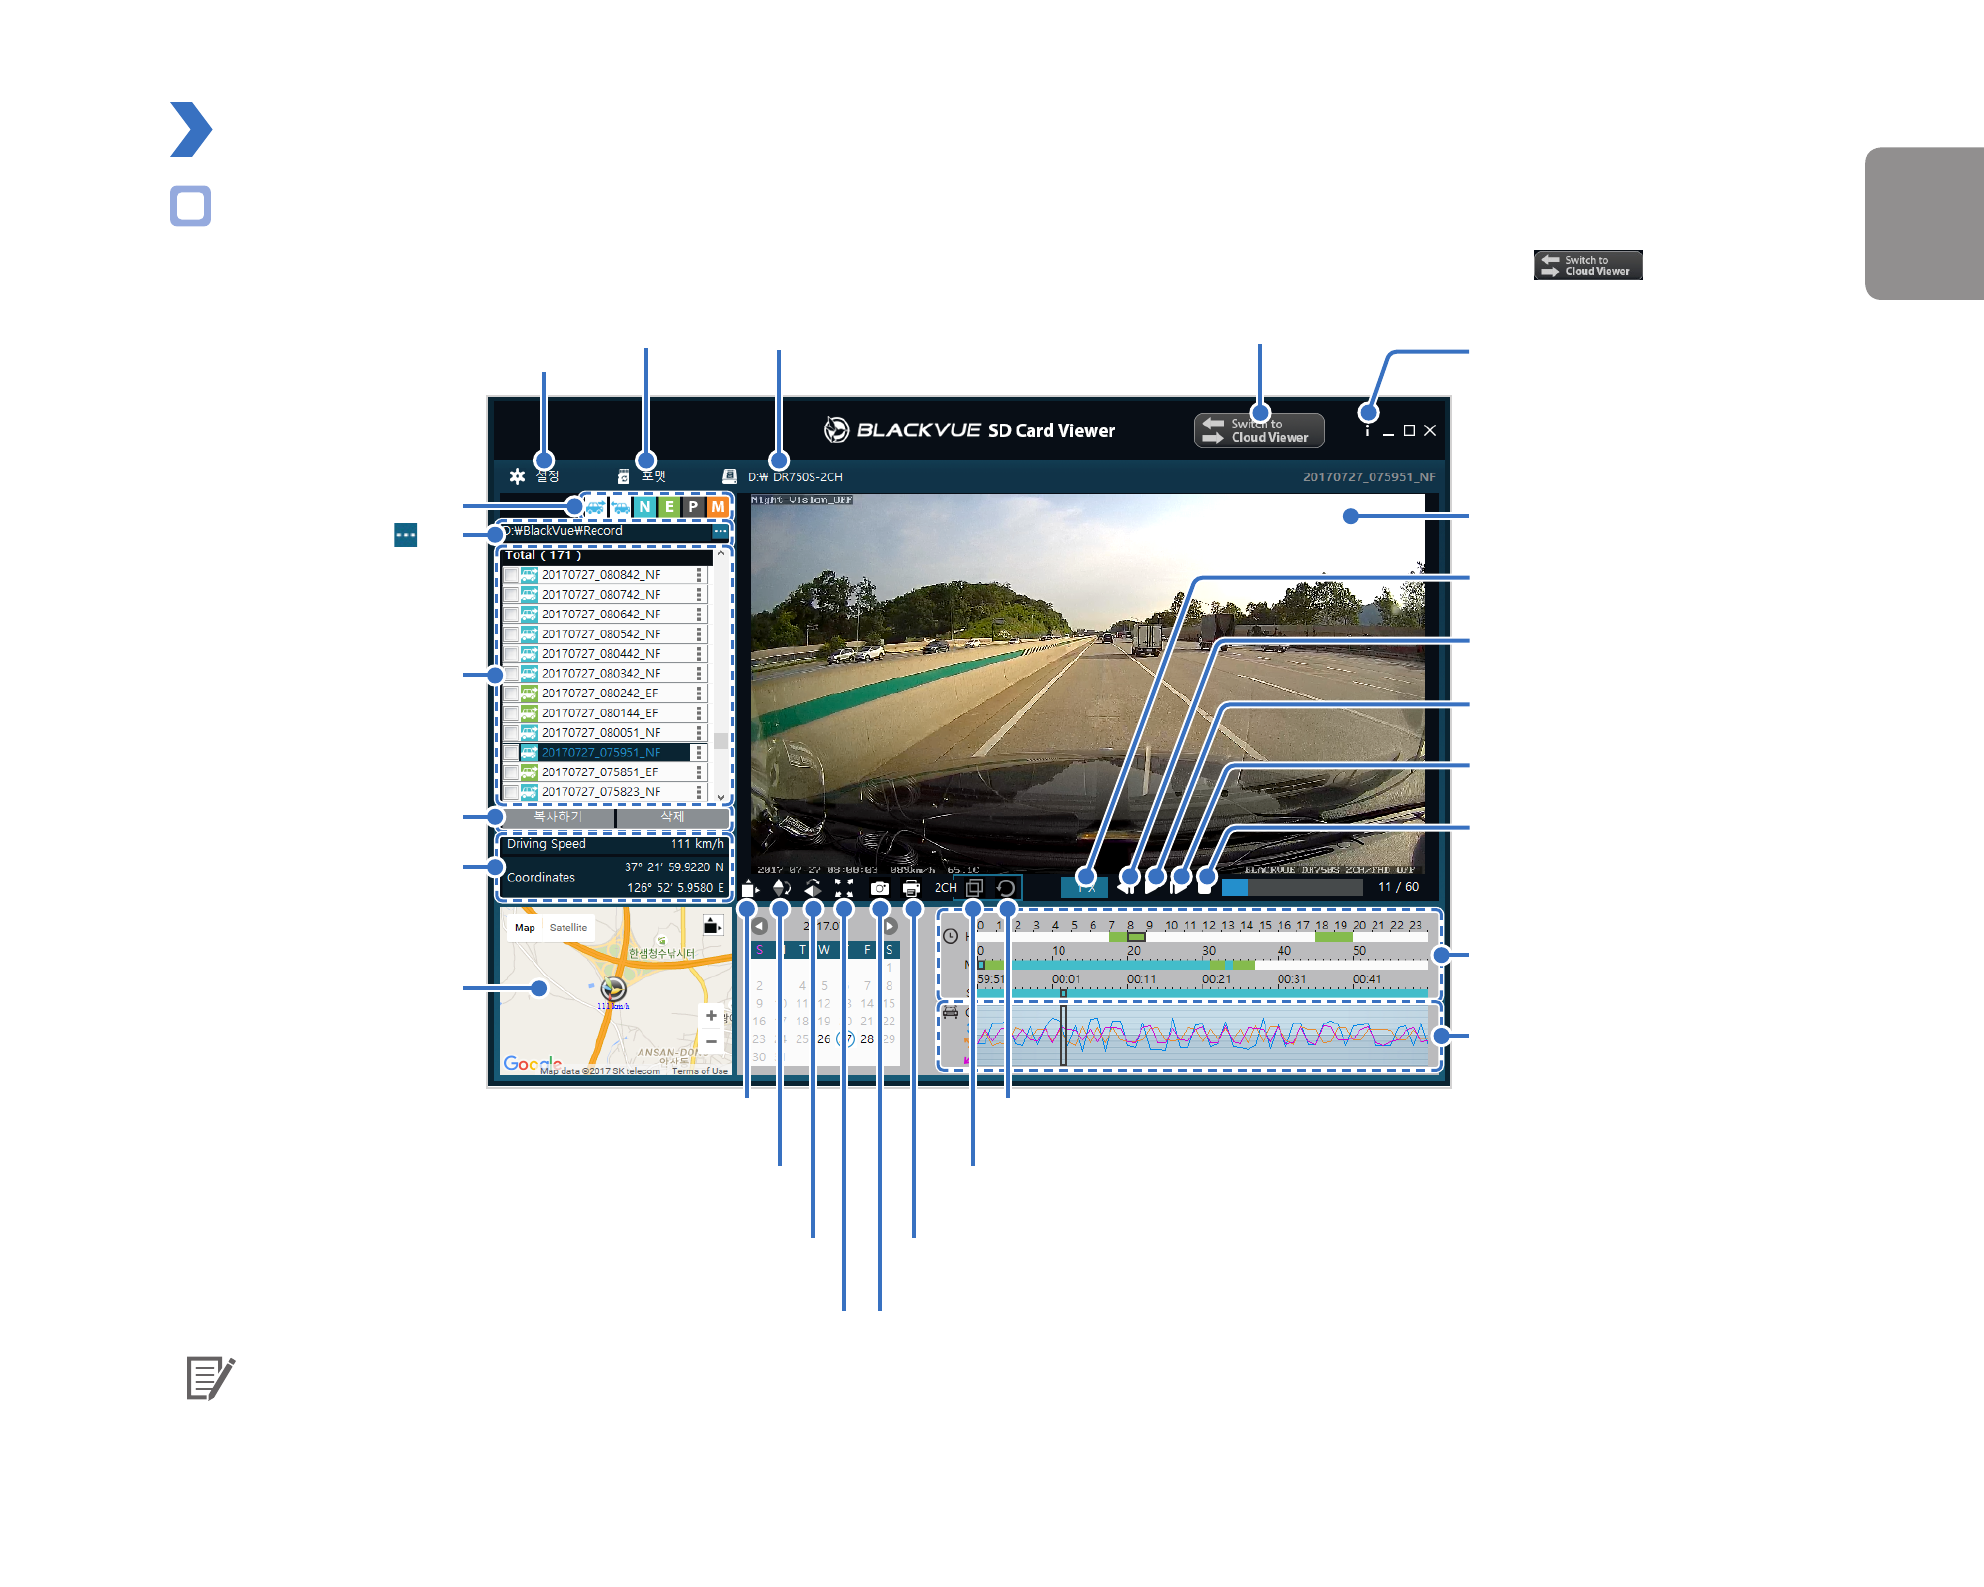Enter full screen video view
This screenshot has height=1587, width=1984.
tap(844, 888)
